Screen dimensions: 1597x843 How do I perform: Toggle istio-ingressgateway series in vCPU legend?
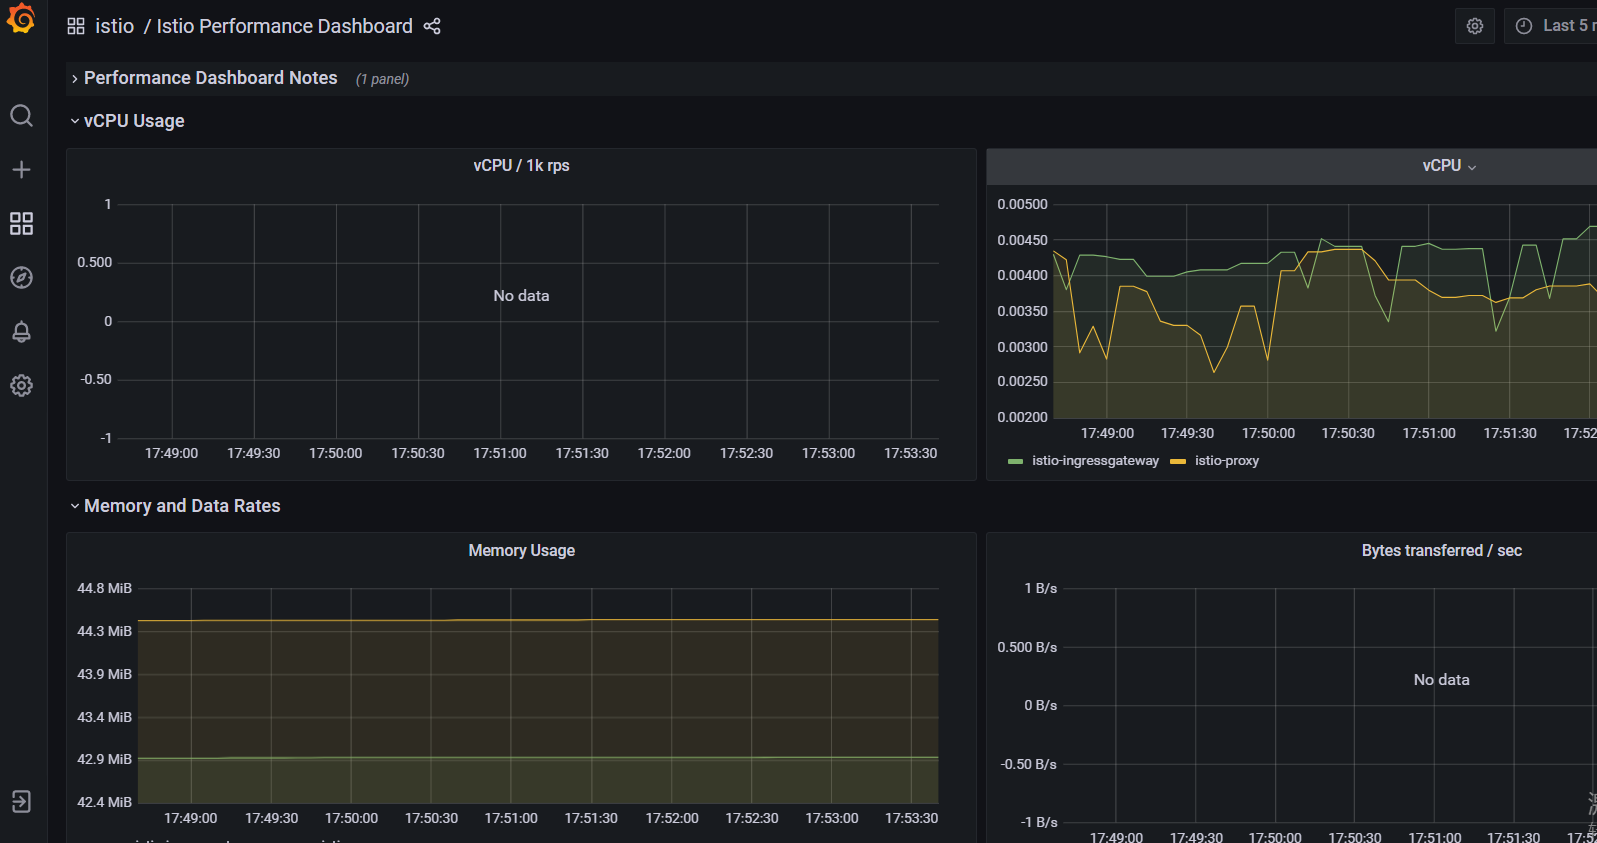tap(1095, 461)
